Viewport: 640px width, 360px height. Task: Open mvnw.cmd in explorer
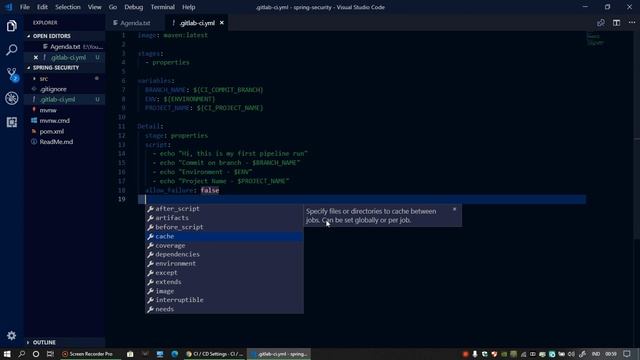pyautogui.click(x=64, y=121)
